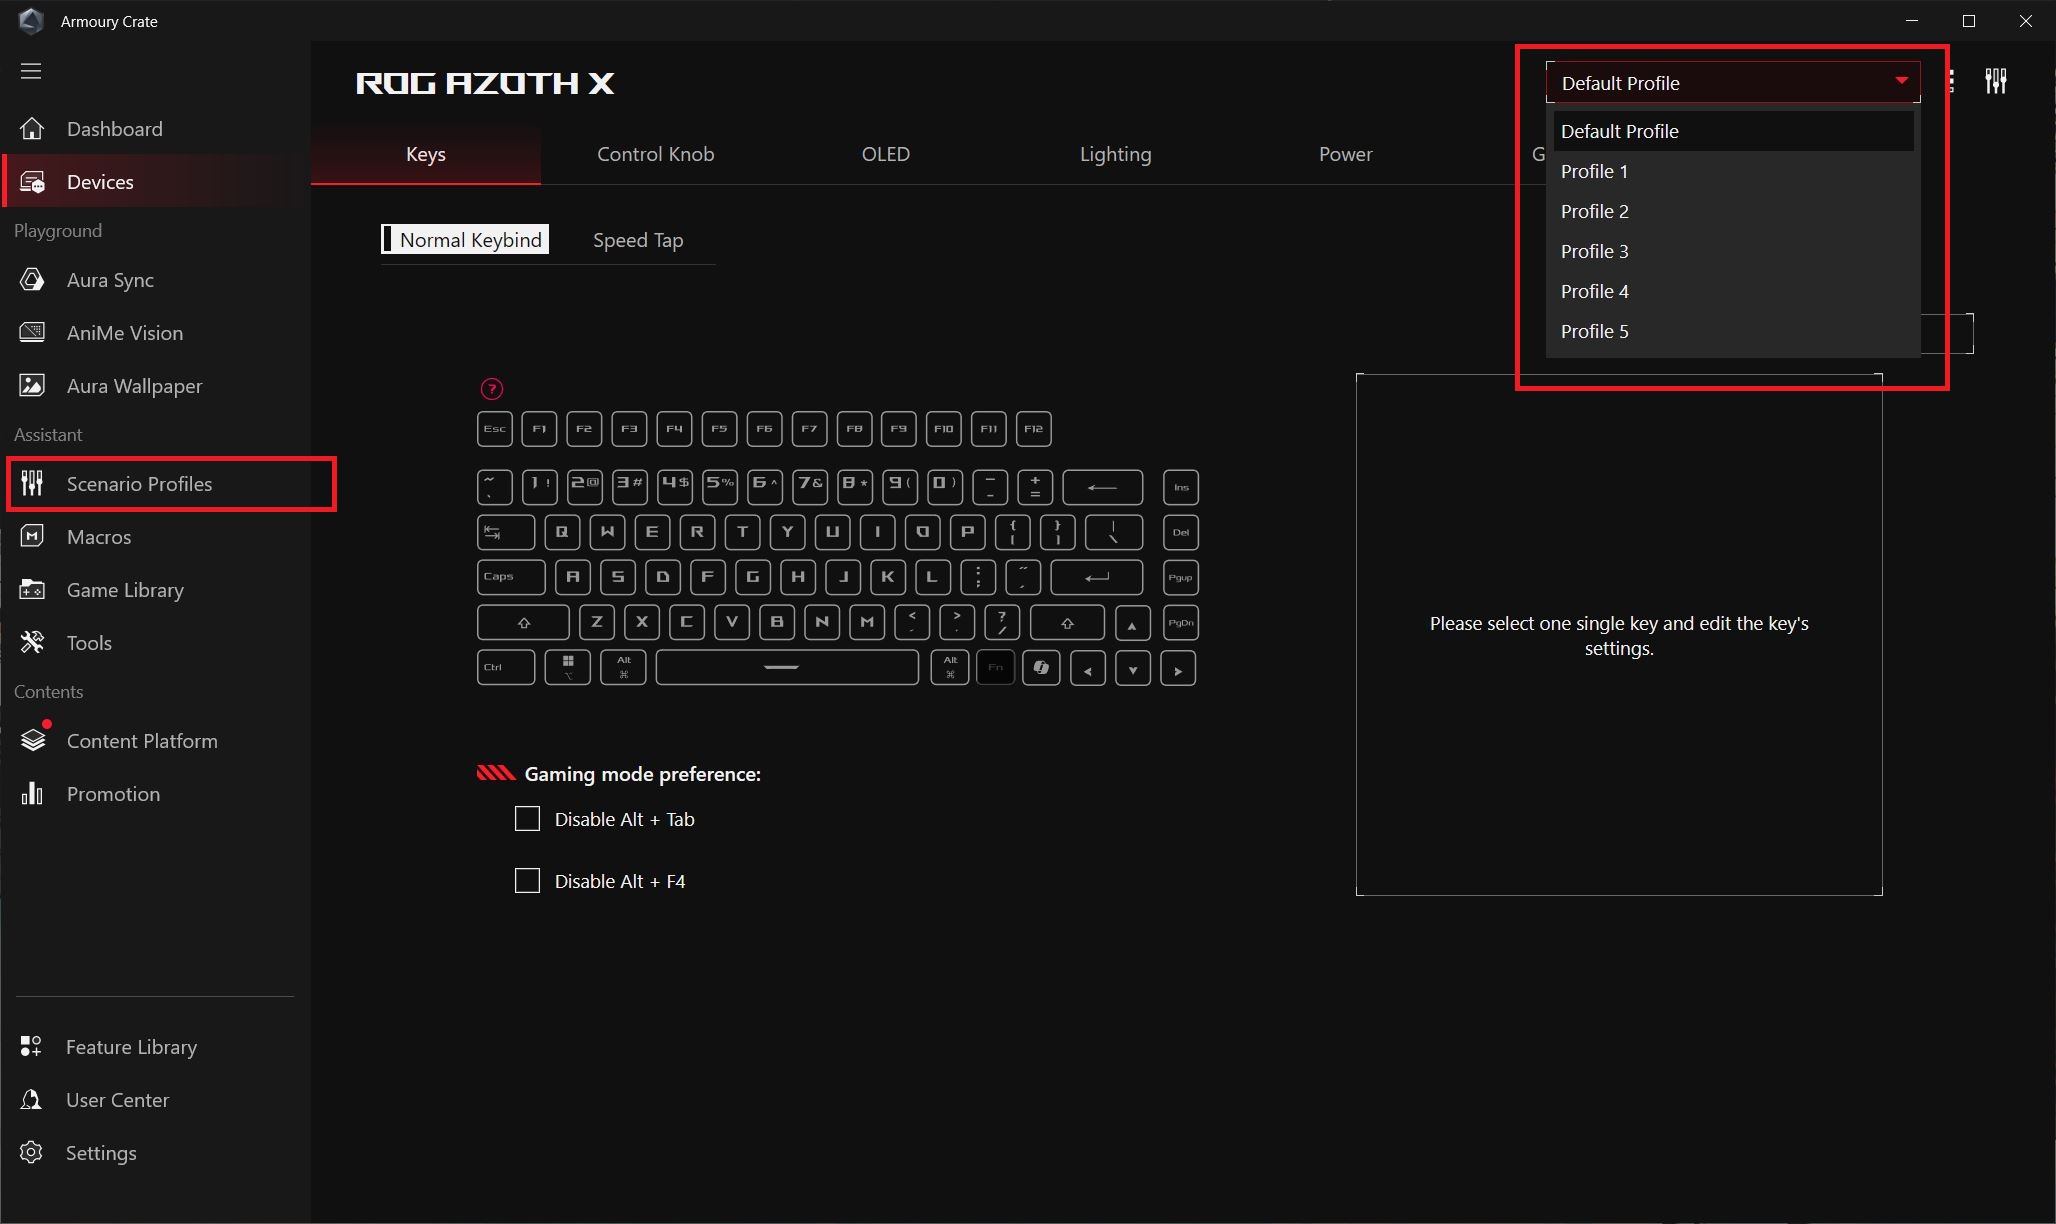Screen dimensions: 2056x1224
Task: Open Game Library in sidebar
Action: pyautogui.click(x=155, y=590)
